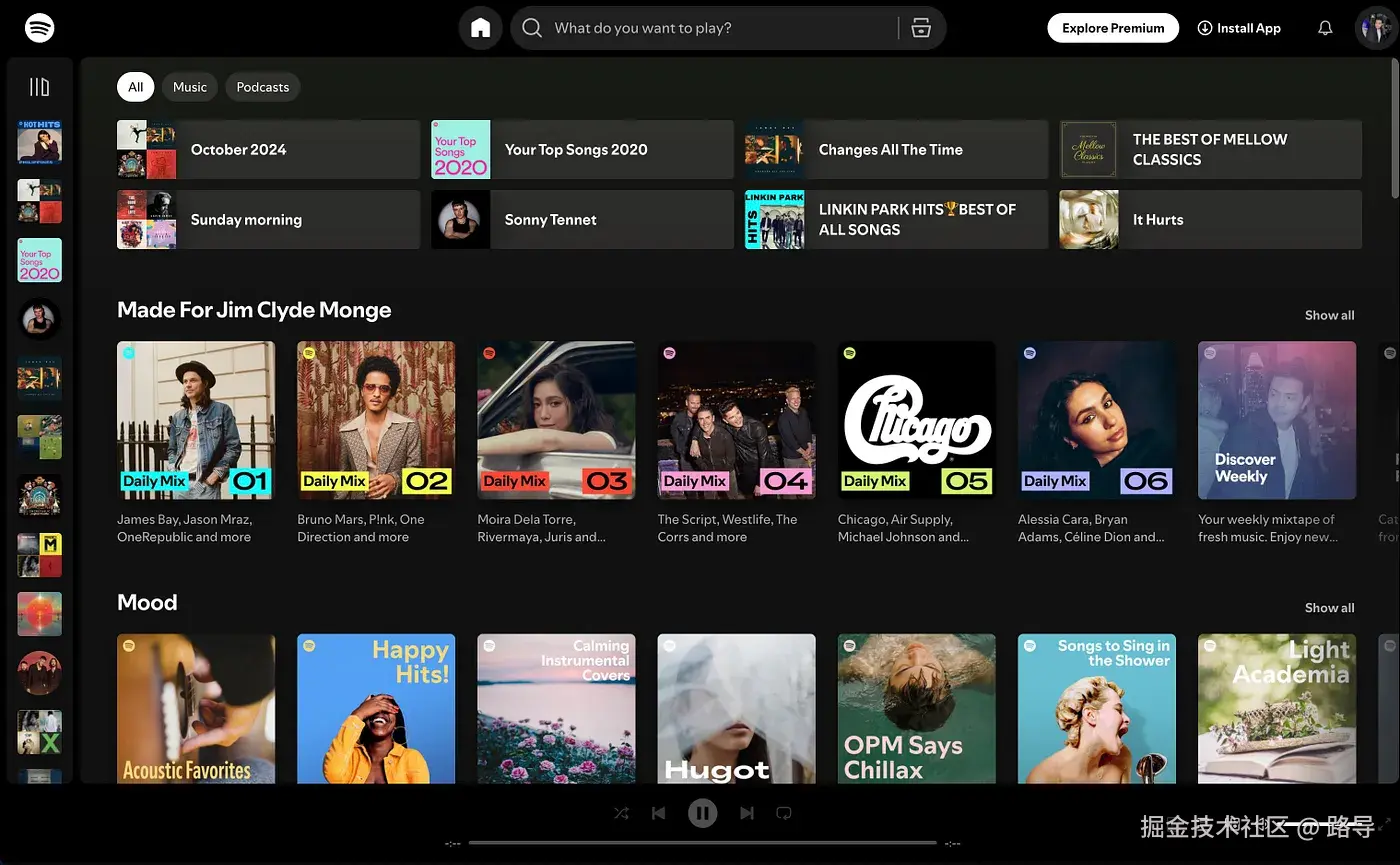
Task: Open THE BEST OF MELLOW CLASSICS shortcut
Action: (1211, 150)
